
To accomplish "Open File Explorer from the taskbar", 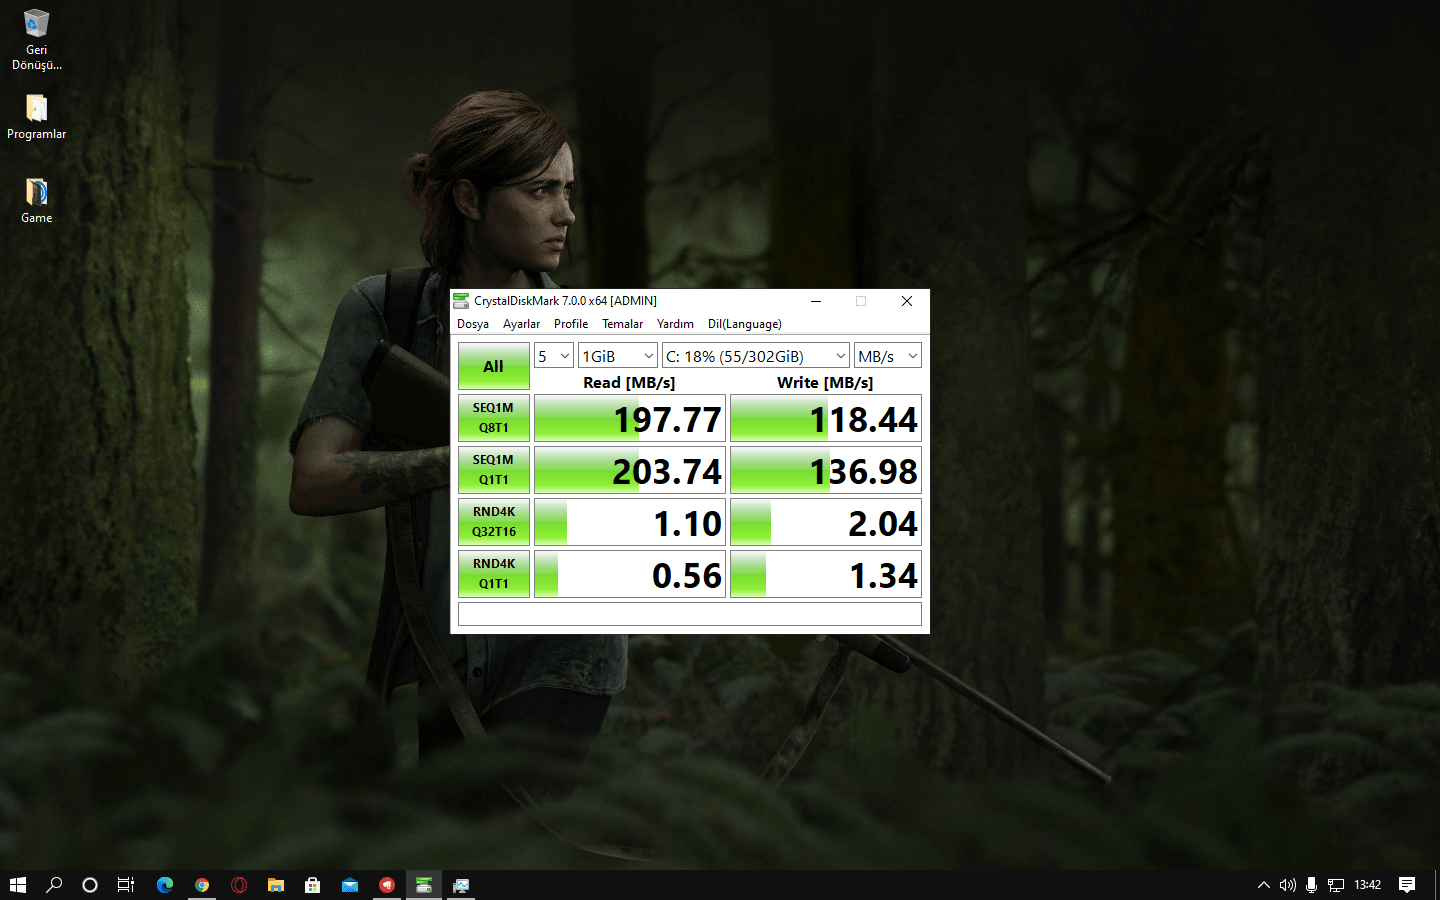I will pyautogui.click(x=276, y=885).
